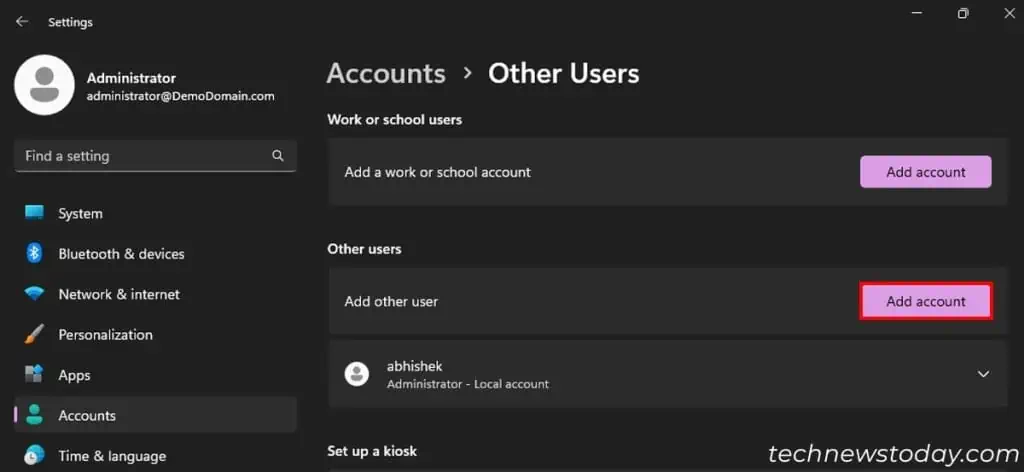Open the System settings page

80,213
